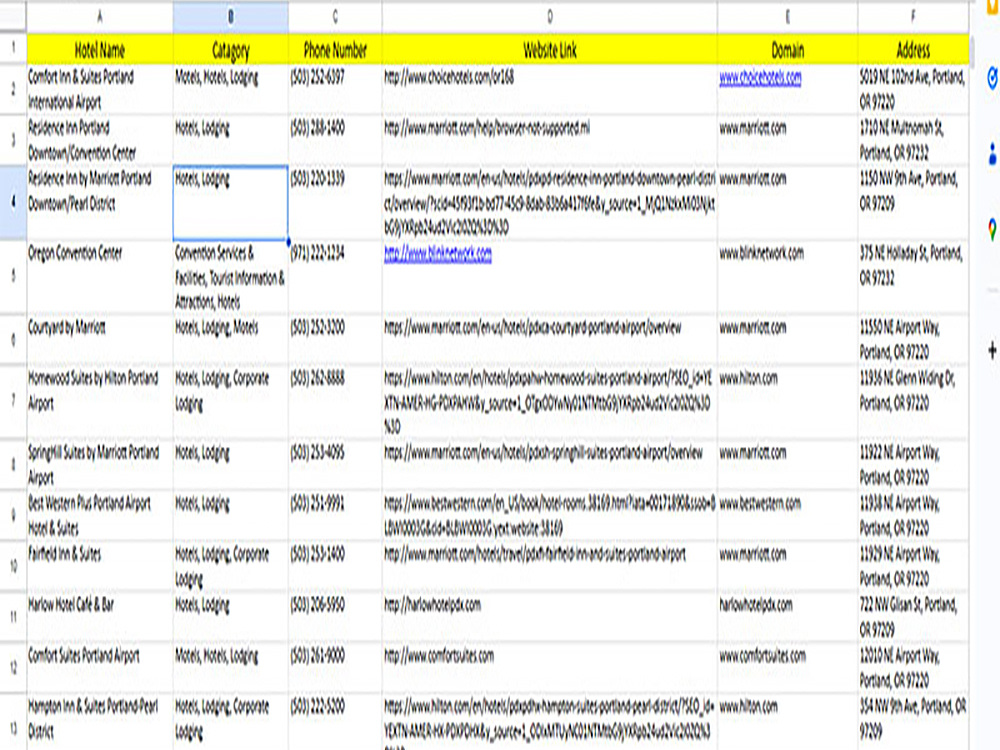1000x750 pixels.
Task: Click the http://www.comfortsuites.com website cell
Action: [550, 667]
